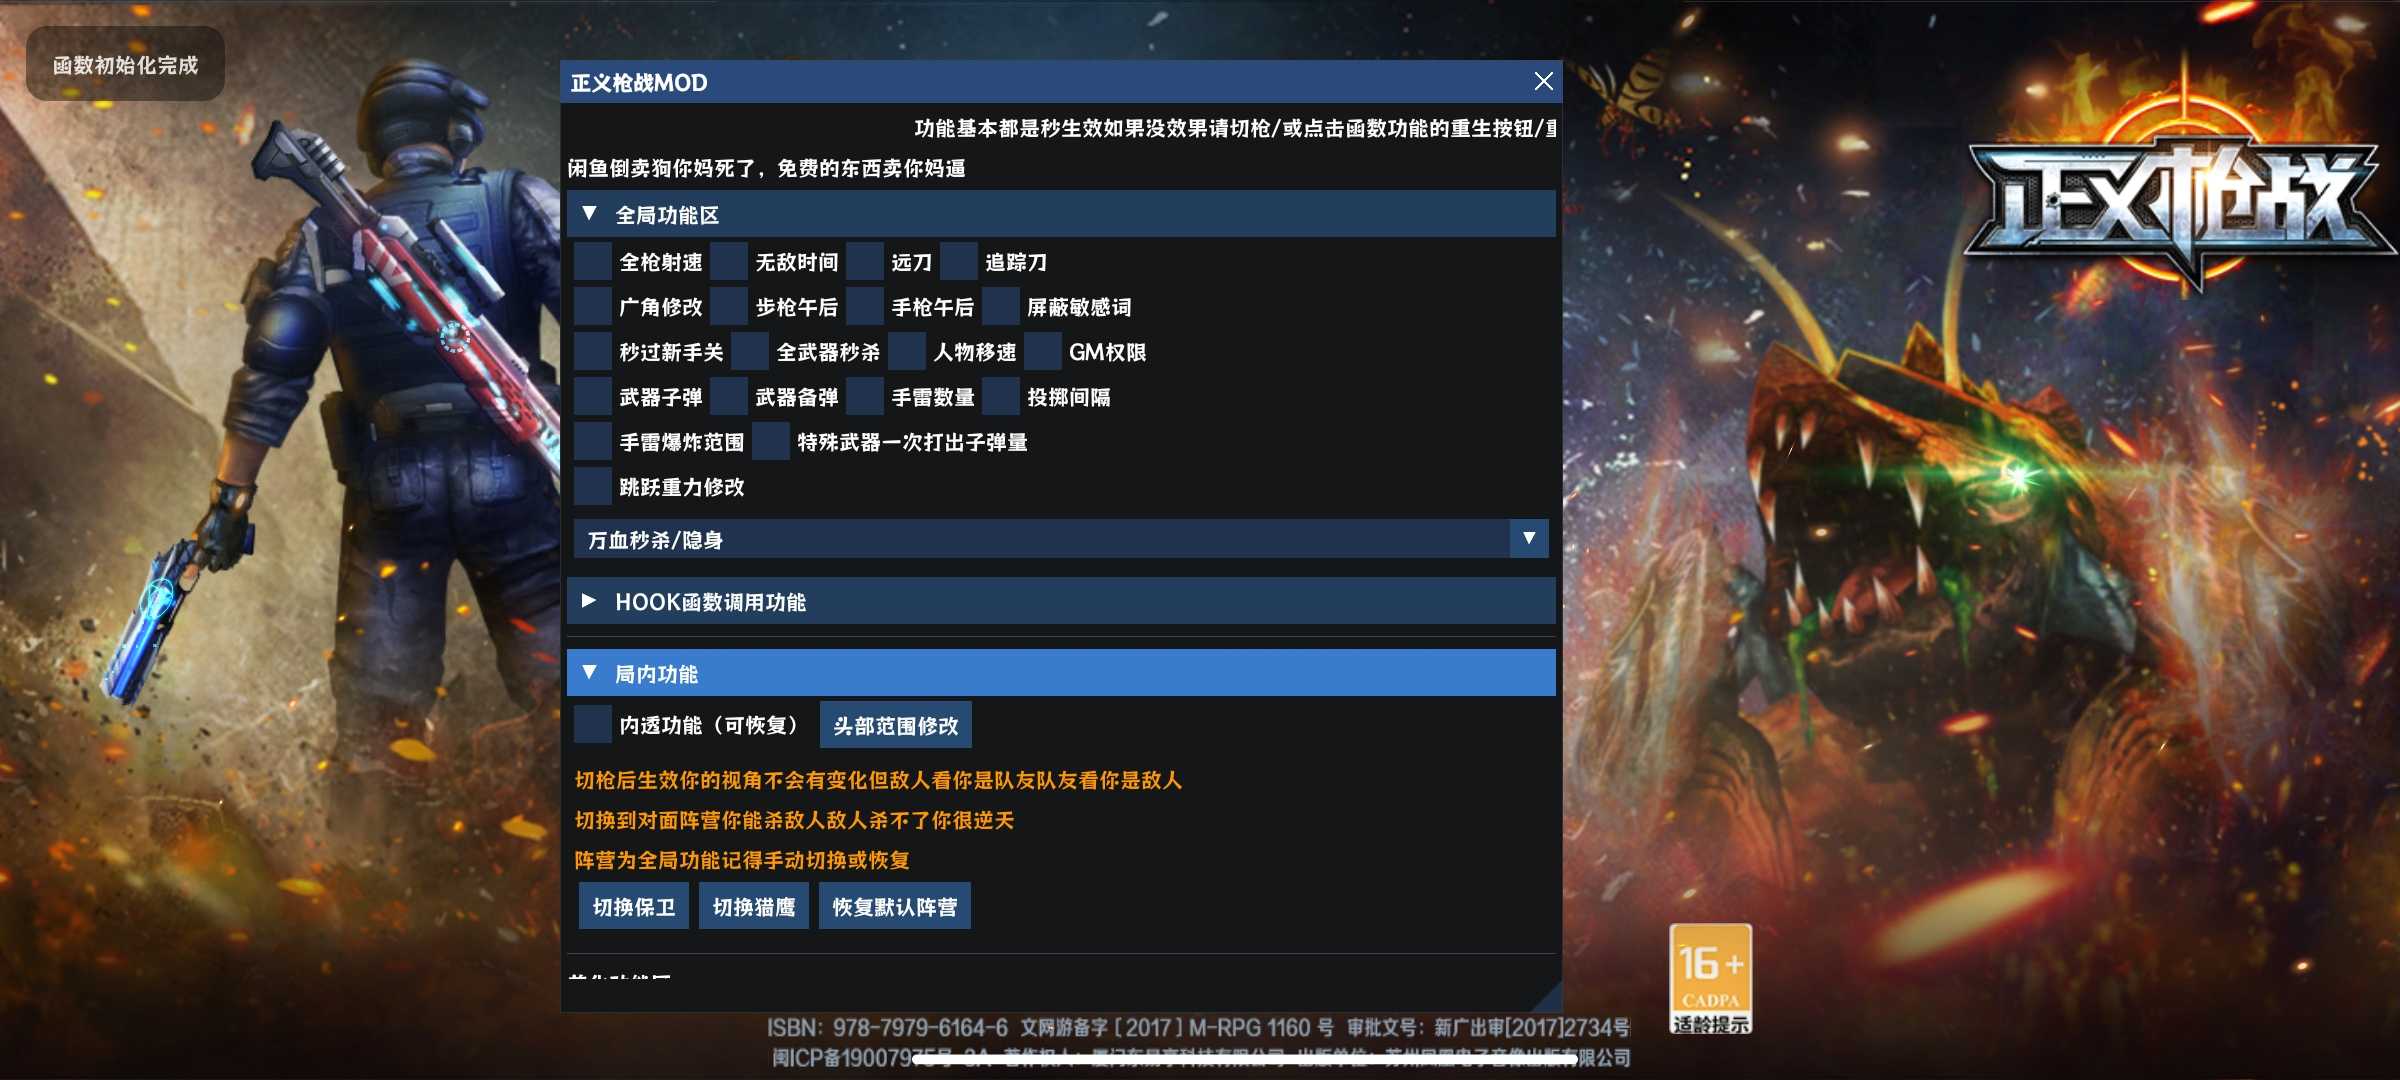
Task: Check the GM权限 option
Action: coord(1043,352)
